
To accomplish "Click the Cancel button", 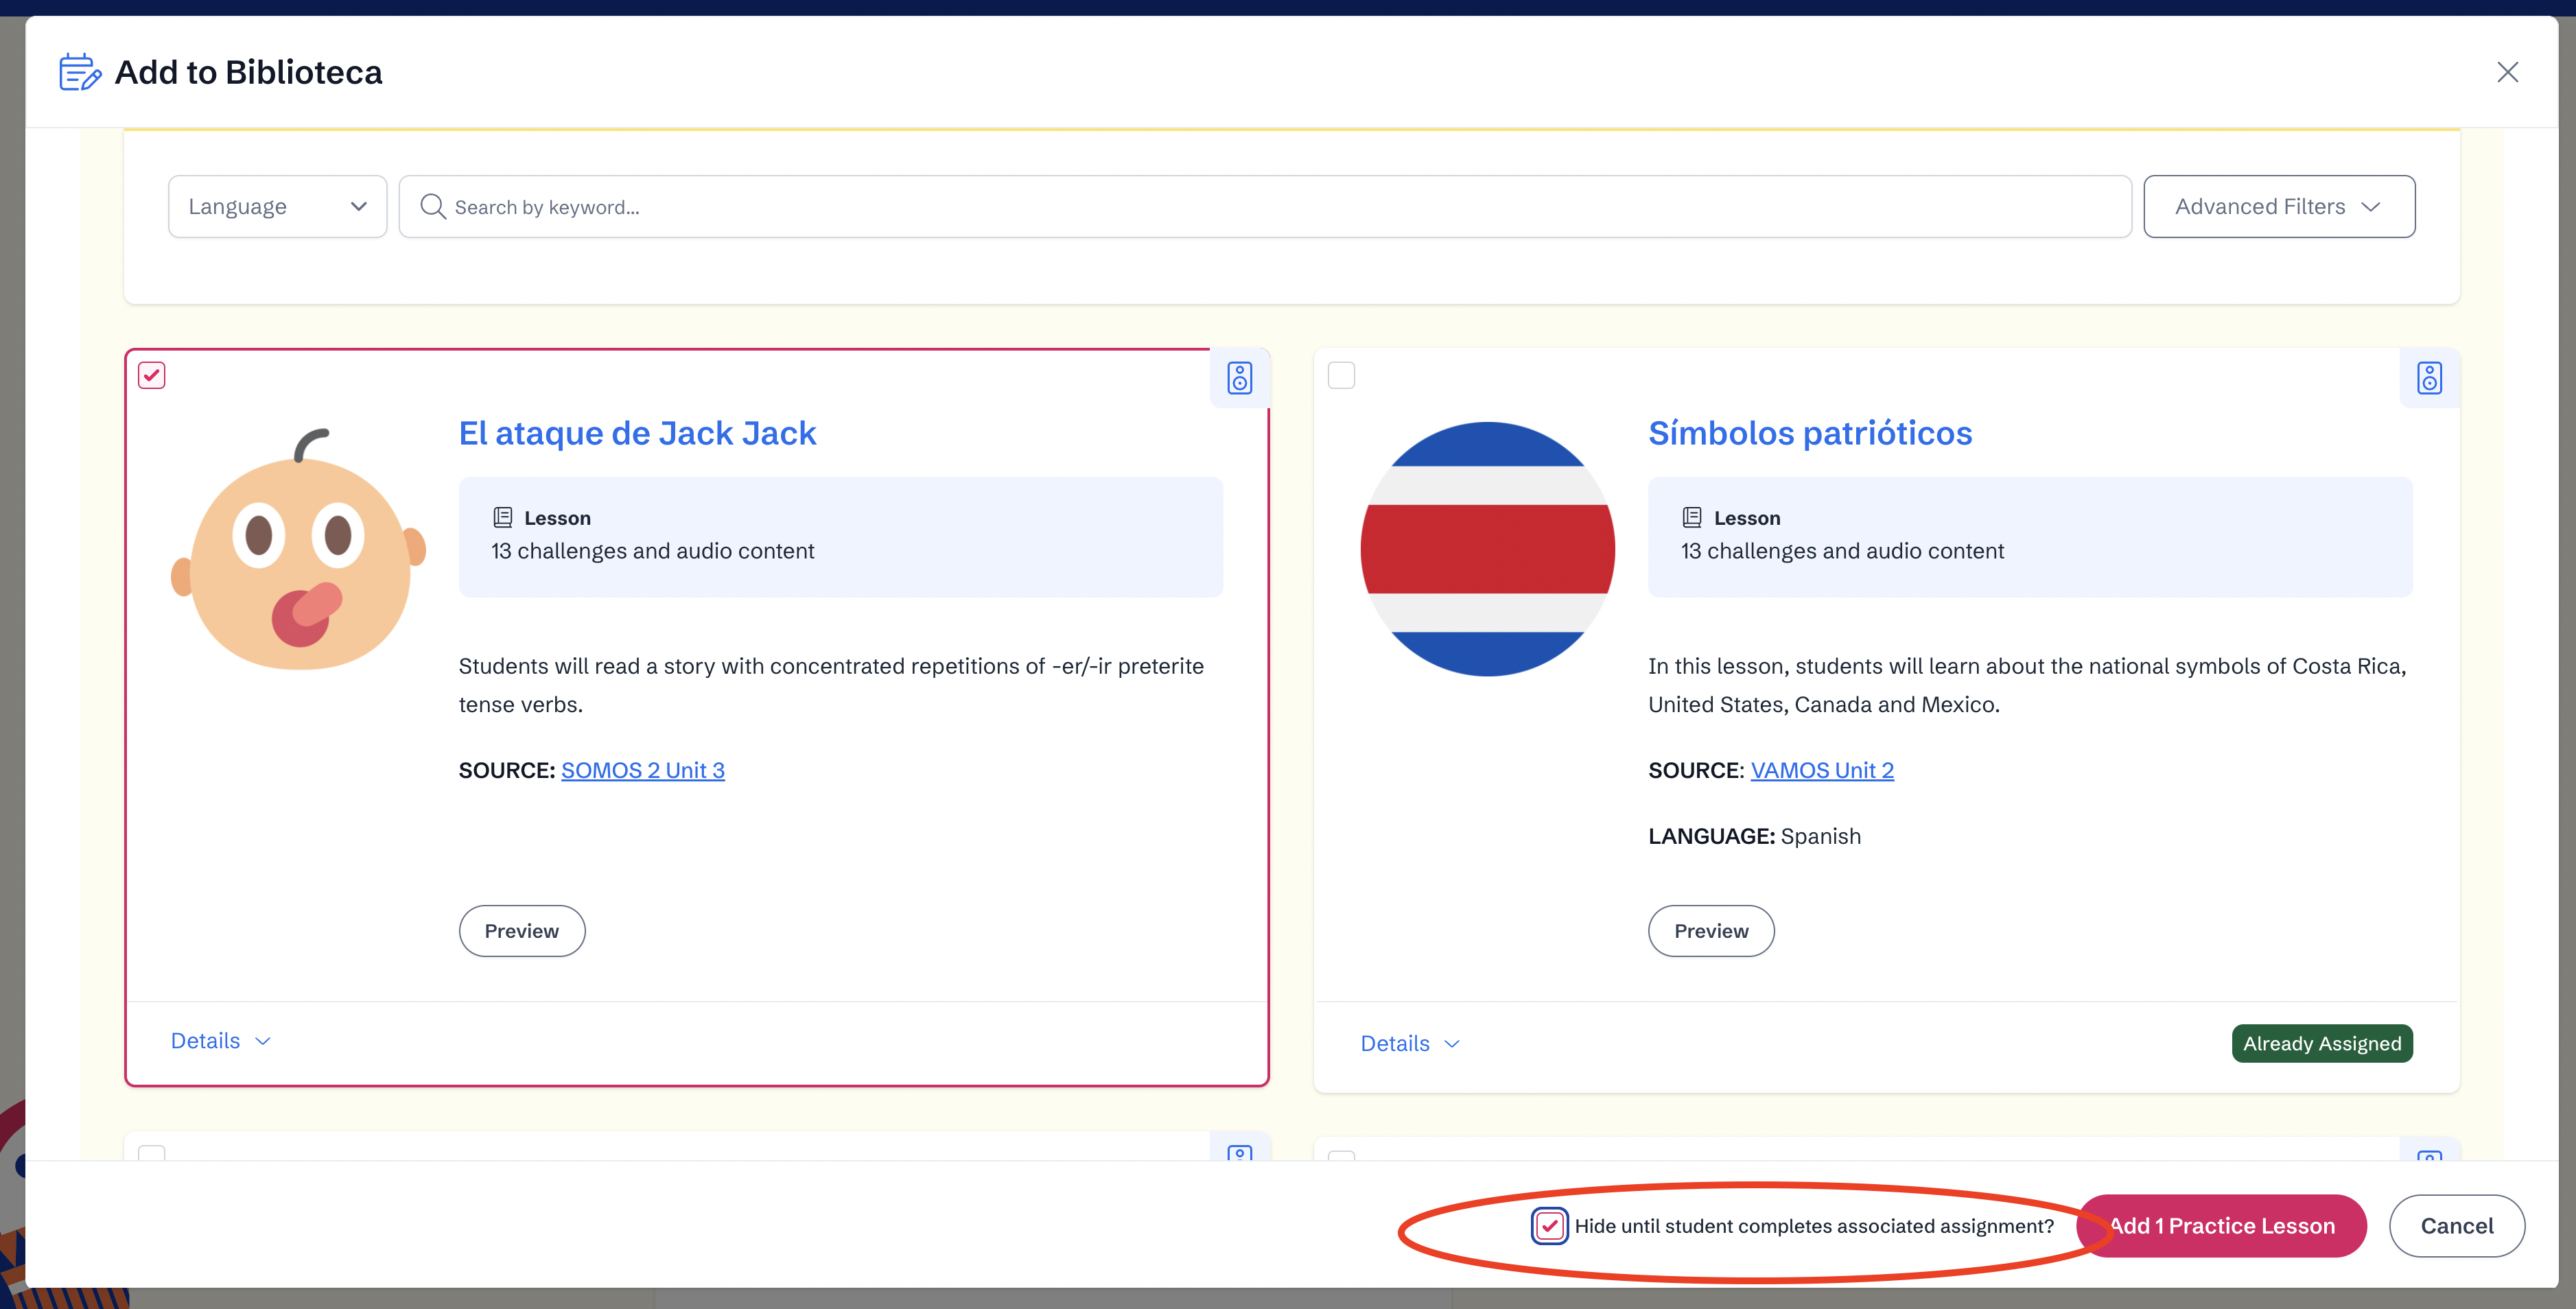I will coord(2456,1226).
